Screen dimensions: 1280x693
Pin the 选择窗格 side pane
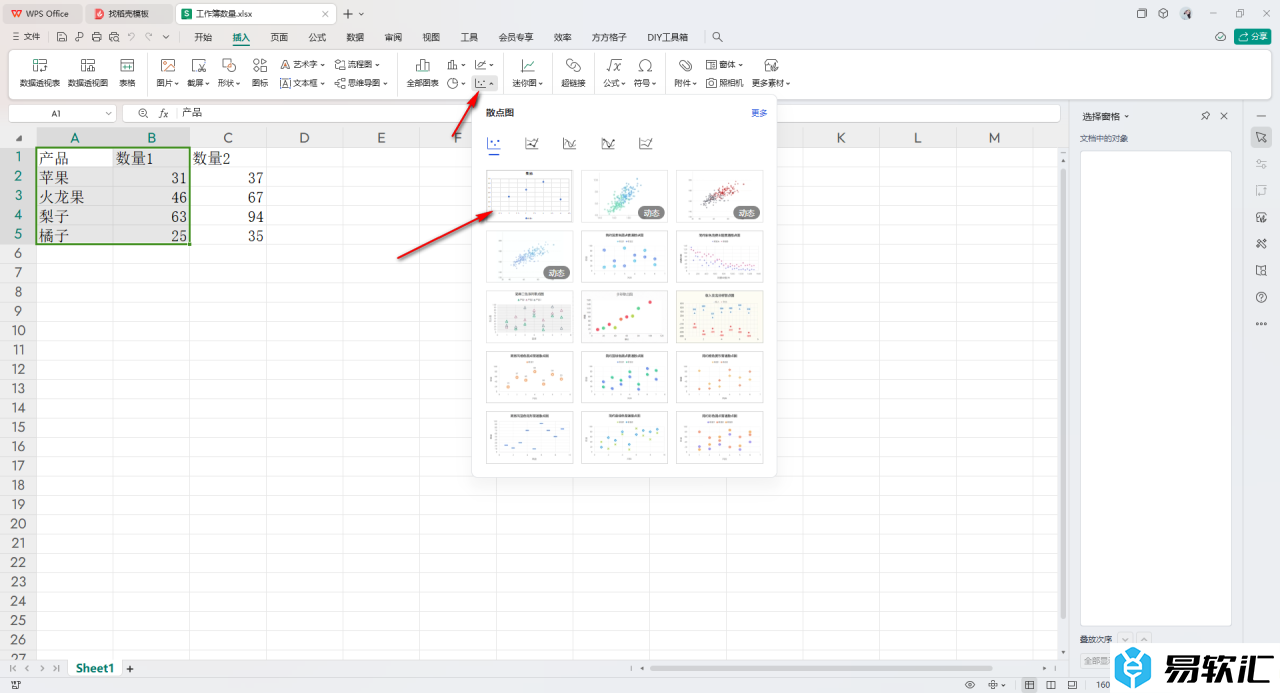1206,116
